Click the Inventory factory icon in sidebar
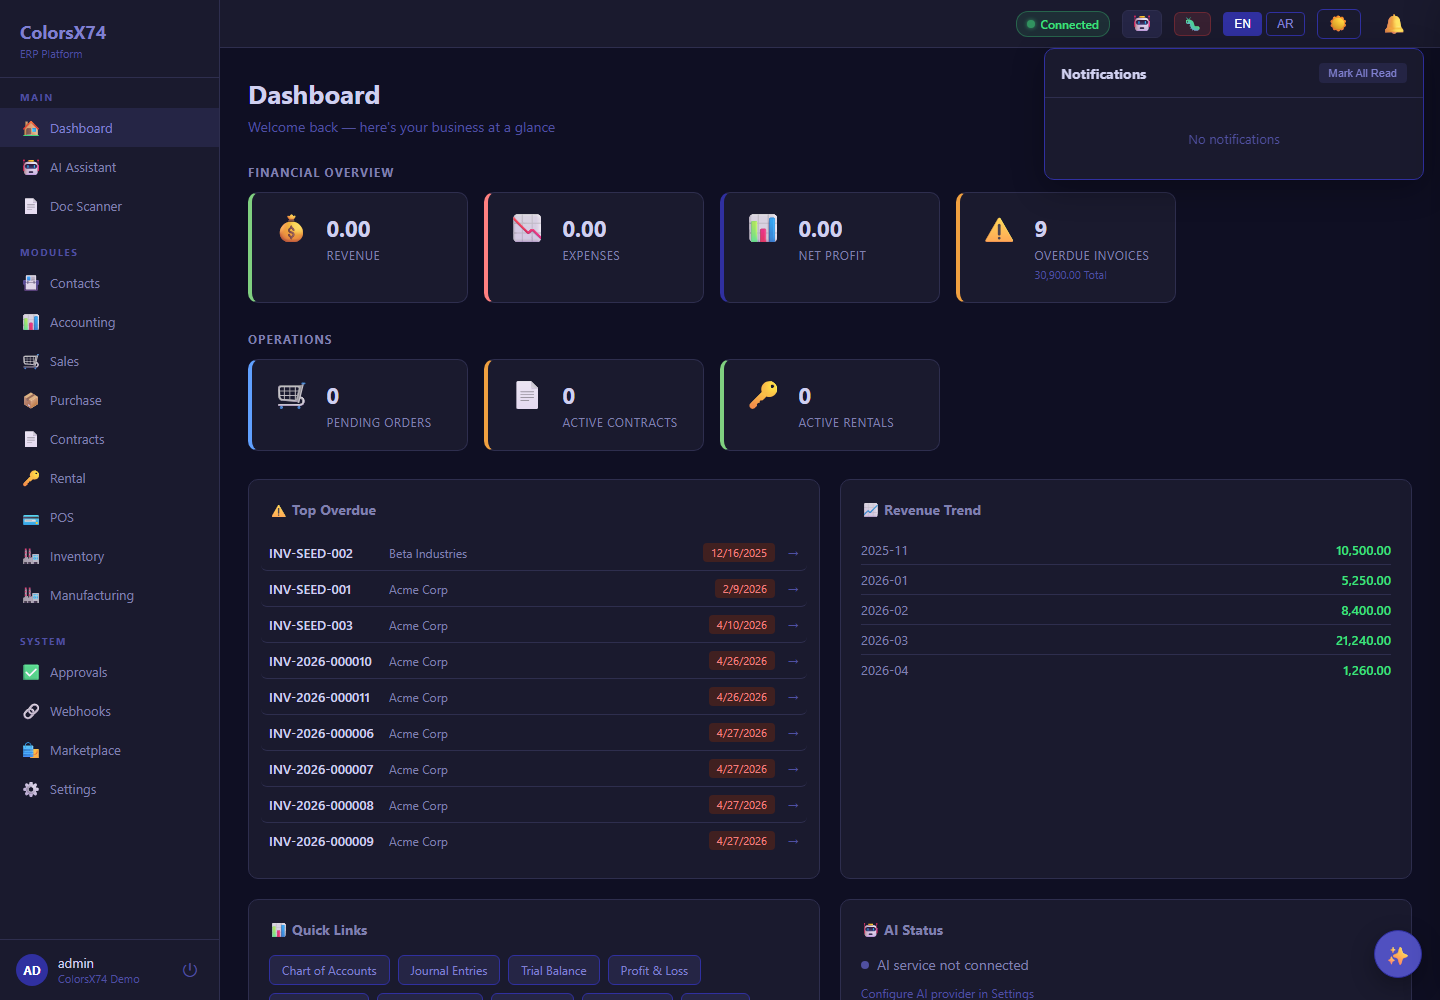Screen dimensions: 1440x1000 click(x=31, y=556)
